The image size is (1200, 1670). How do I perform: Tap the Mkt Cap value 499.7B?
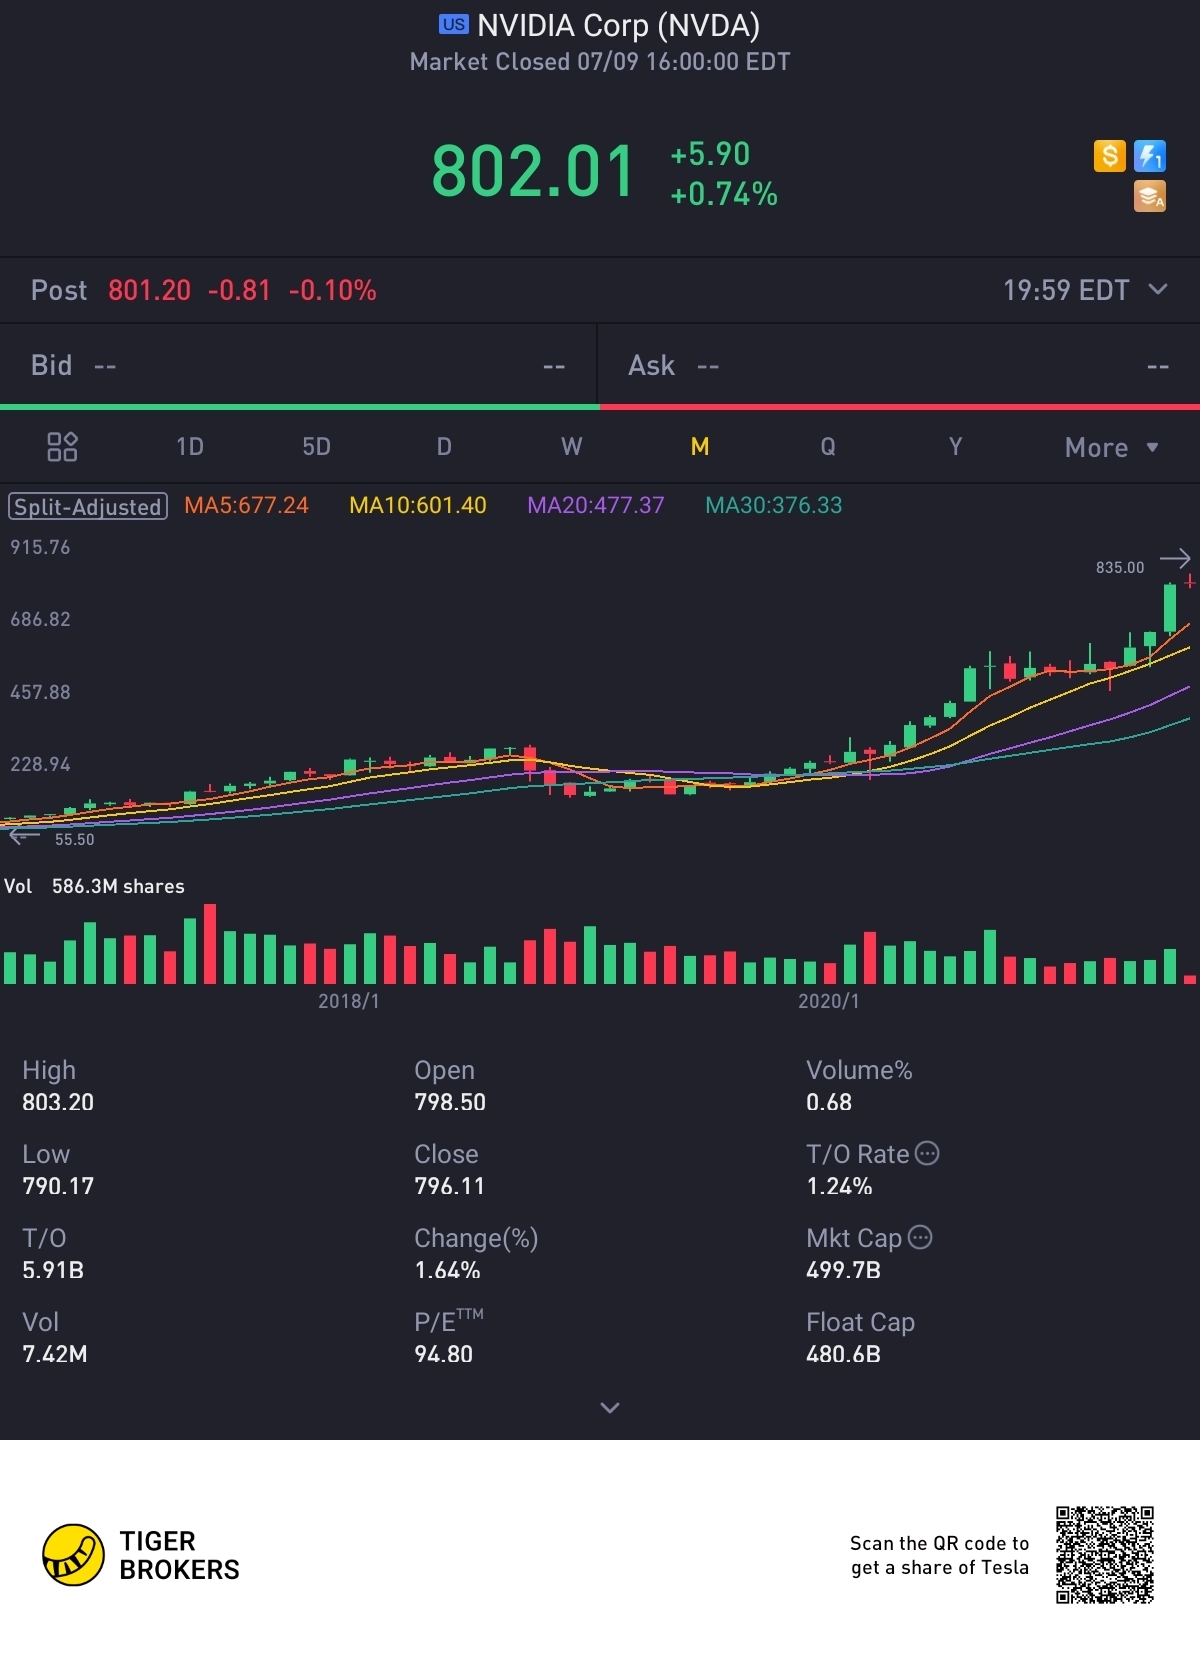pyautogui.click(x=843, y=1270)
